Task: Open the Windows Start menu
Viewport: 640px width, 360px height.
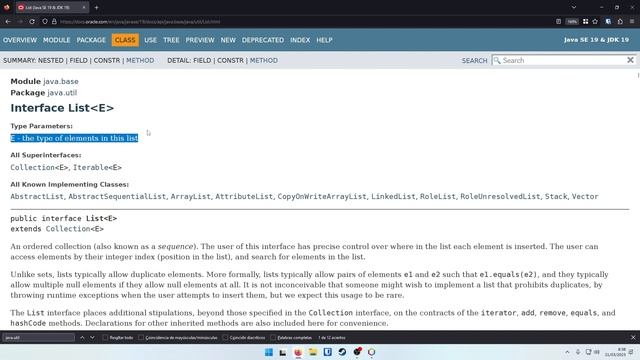Action: [269, 352]
